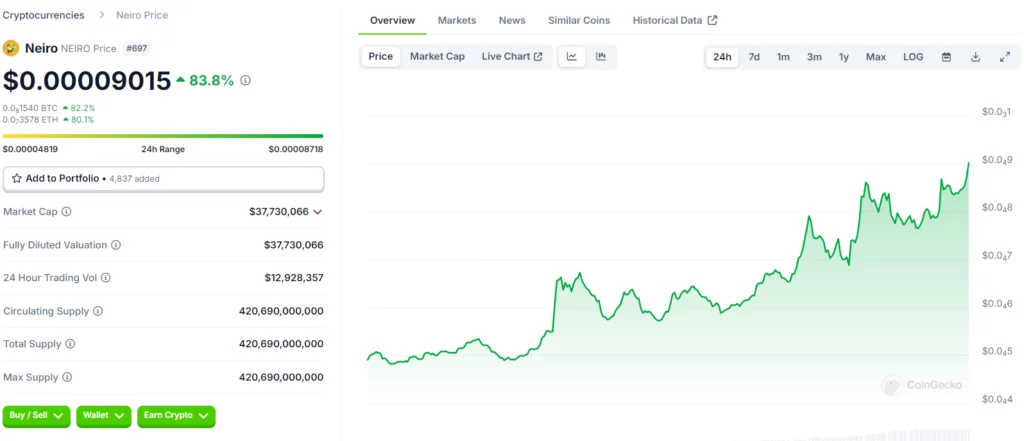The width and height of the screenshot is (1024, 441).
Task: Download chart data icon
Action: click(x=976, y=57)
